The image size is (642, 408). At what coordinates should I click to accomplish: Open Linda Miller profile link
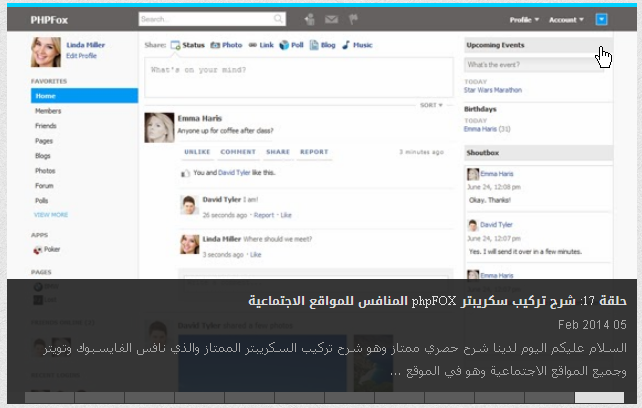tap(86, 45)
